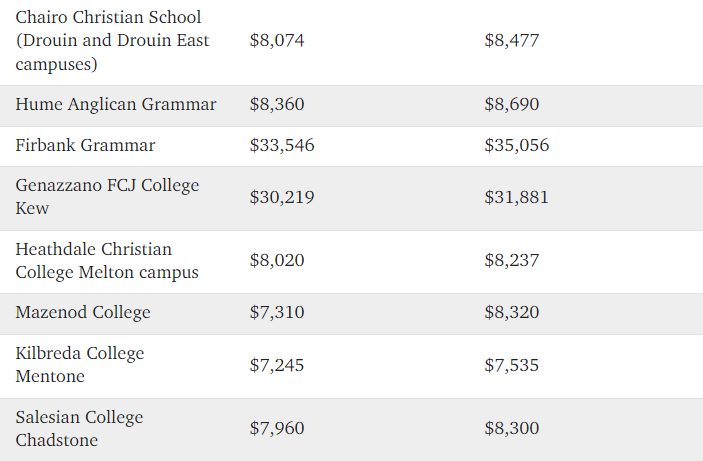Click the Mazenod College row label
The height and width of the screenshot is (461, 703).
[x=83, y=313]
